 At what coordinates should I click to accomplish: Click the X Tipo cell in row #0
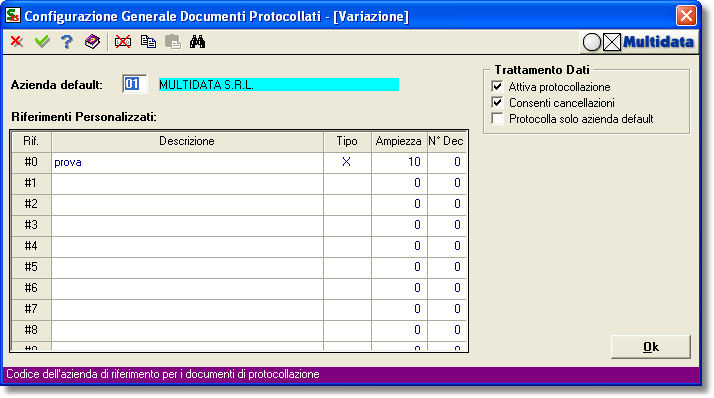(347, 162)
